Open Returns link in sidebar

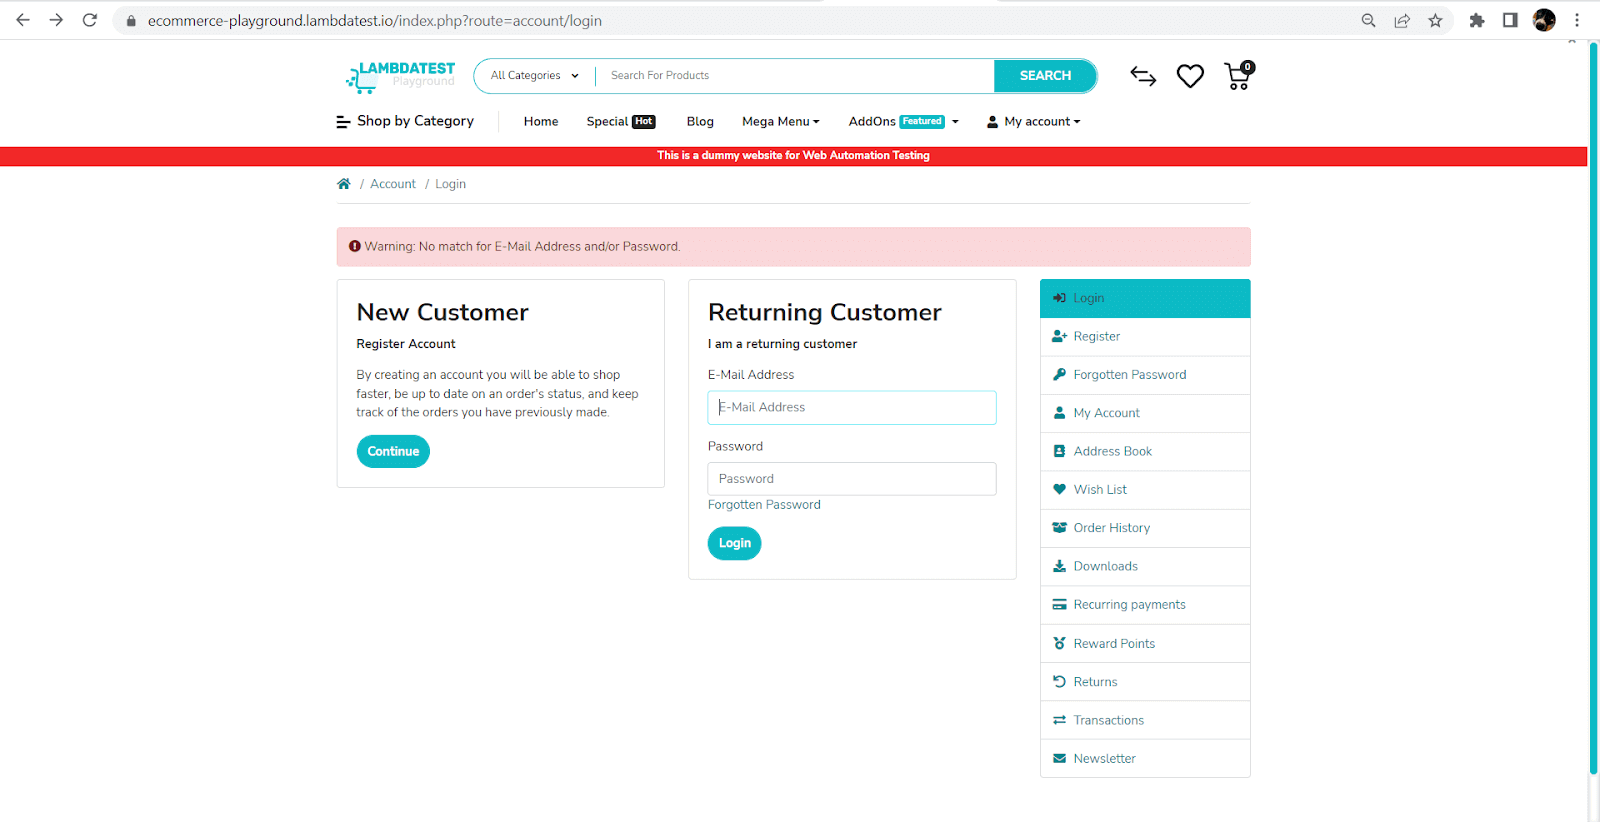[1145, 681]
